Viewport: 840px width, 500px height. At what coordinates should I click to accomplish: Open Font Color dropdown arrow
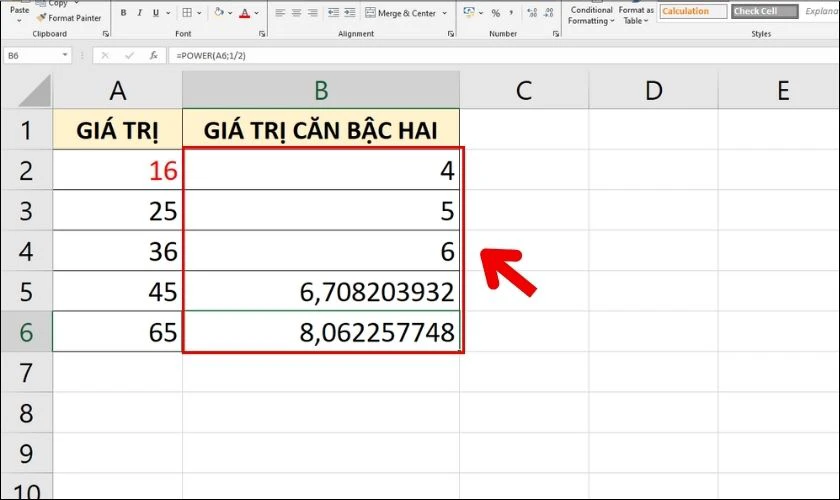click(x=257, y=13)
